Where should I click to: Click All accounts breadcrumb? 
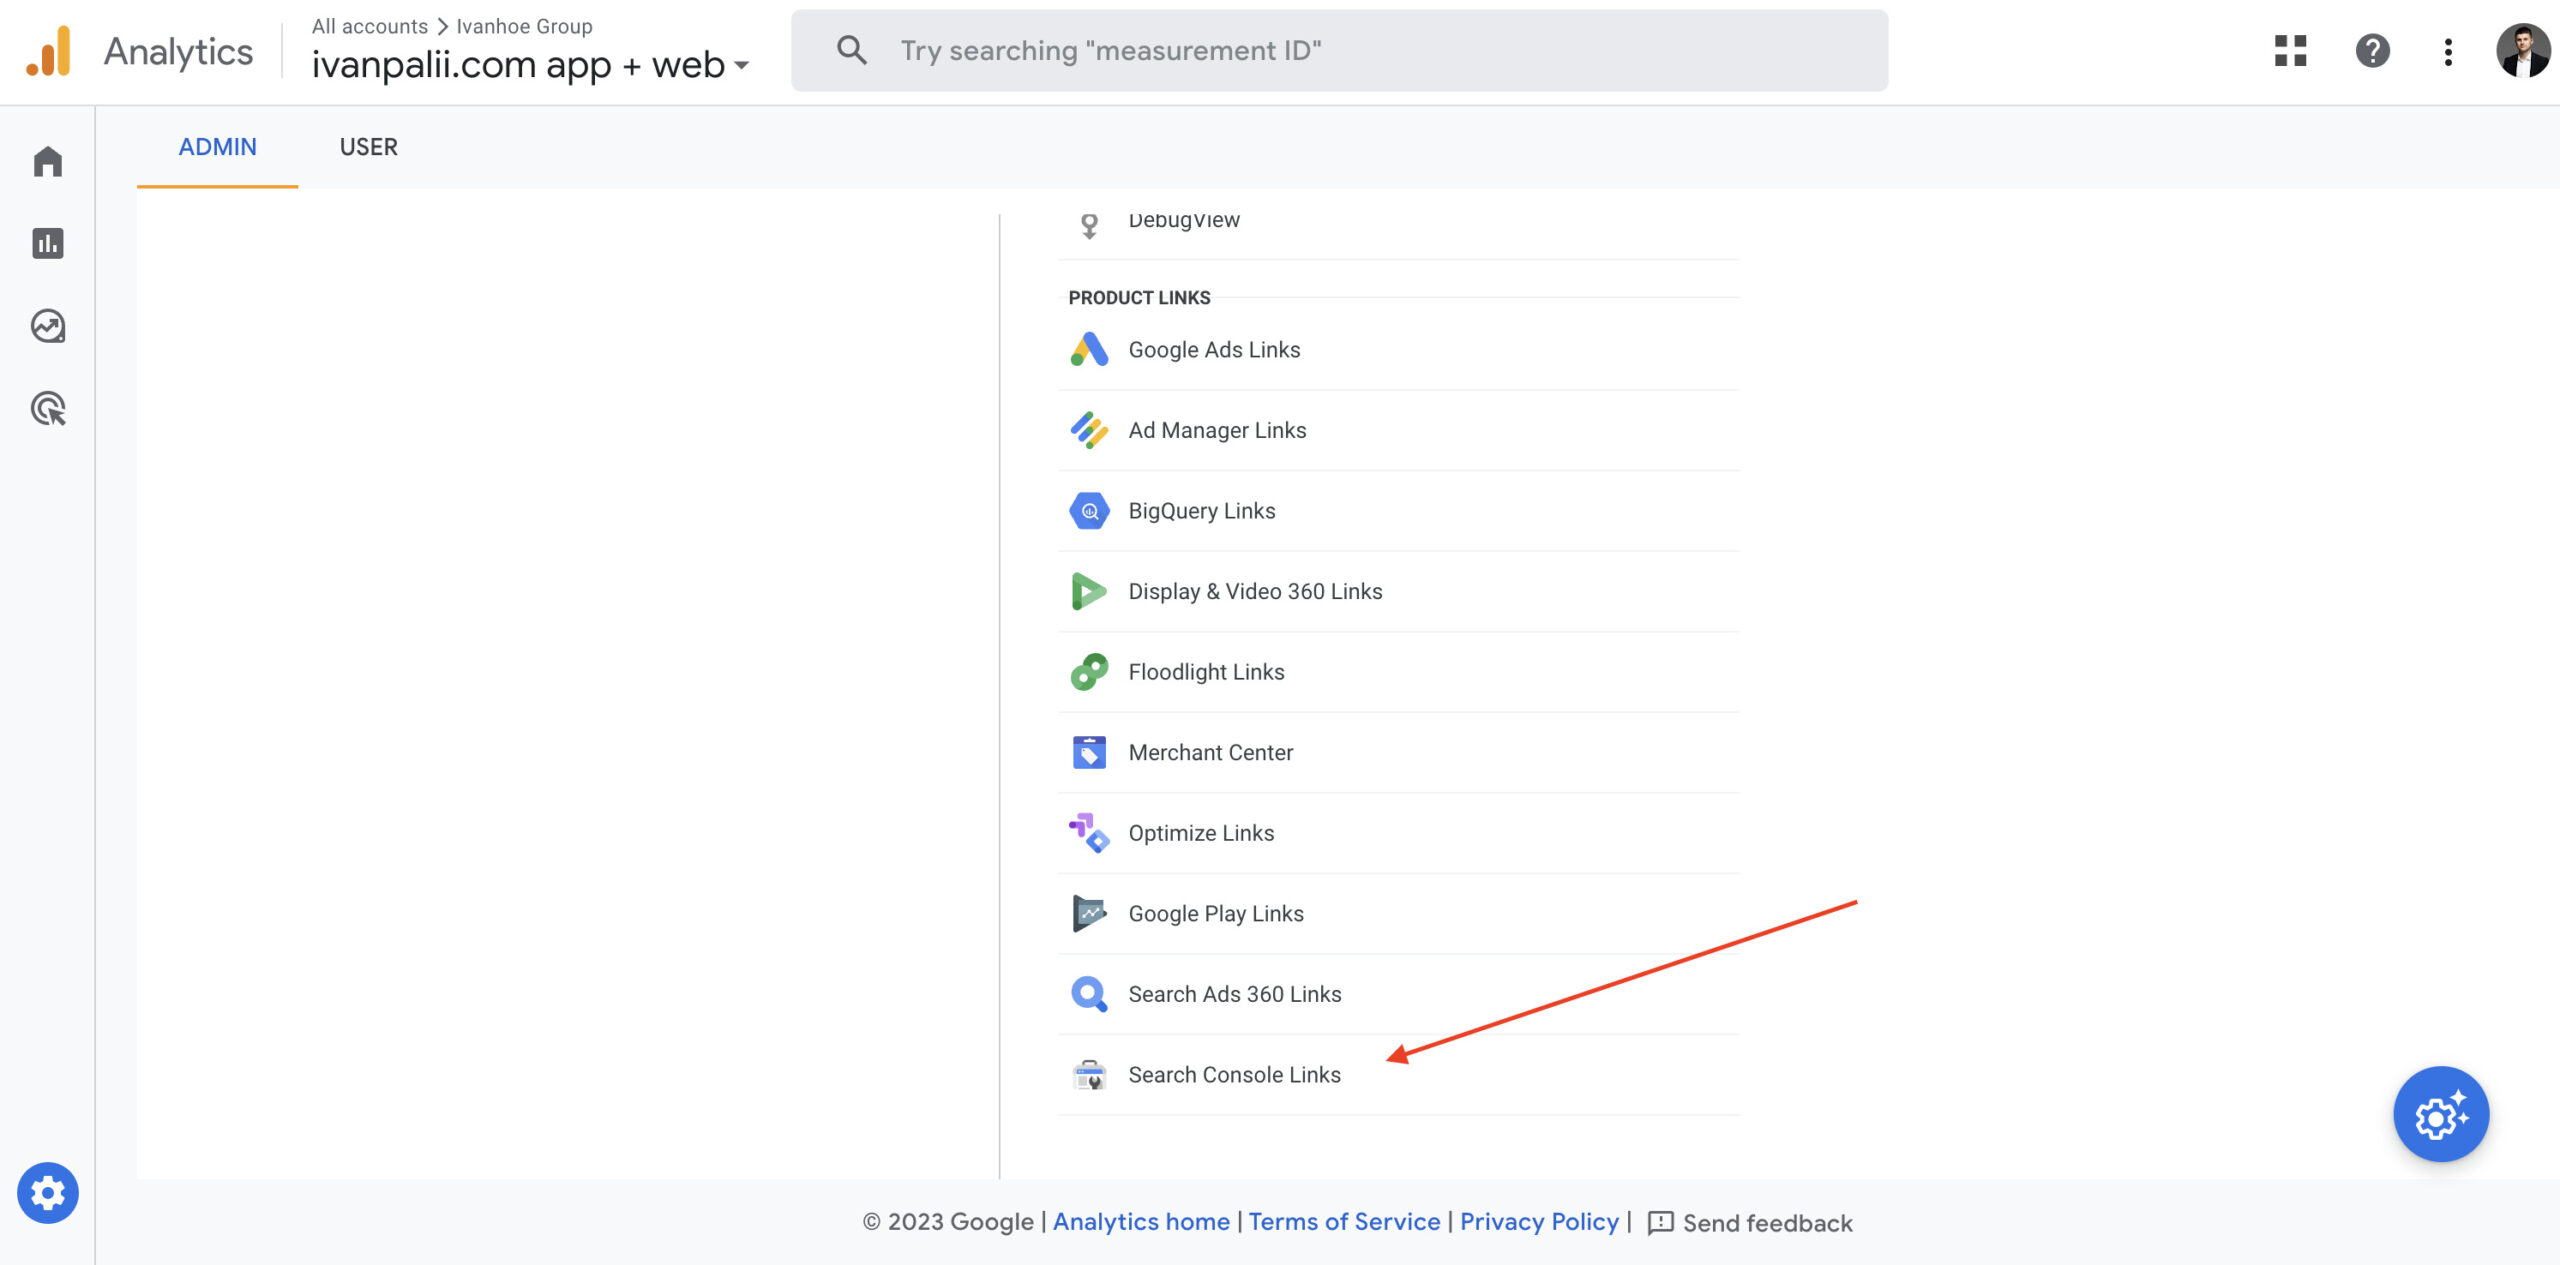click(369, 26)
